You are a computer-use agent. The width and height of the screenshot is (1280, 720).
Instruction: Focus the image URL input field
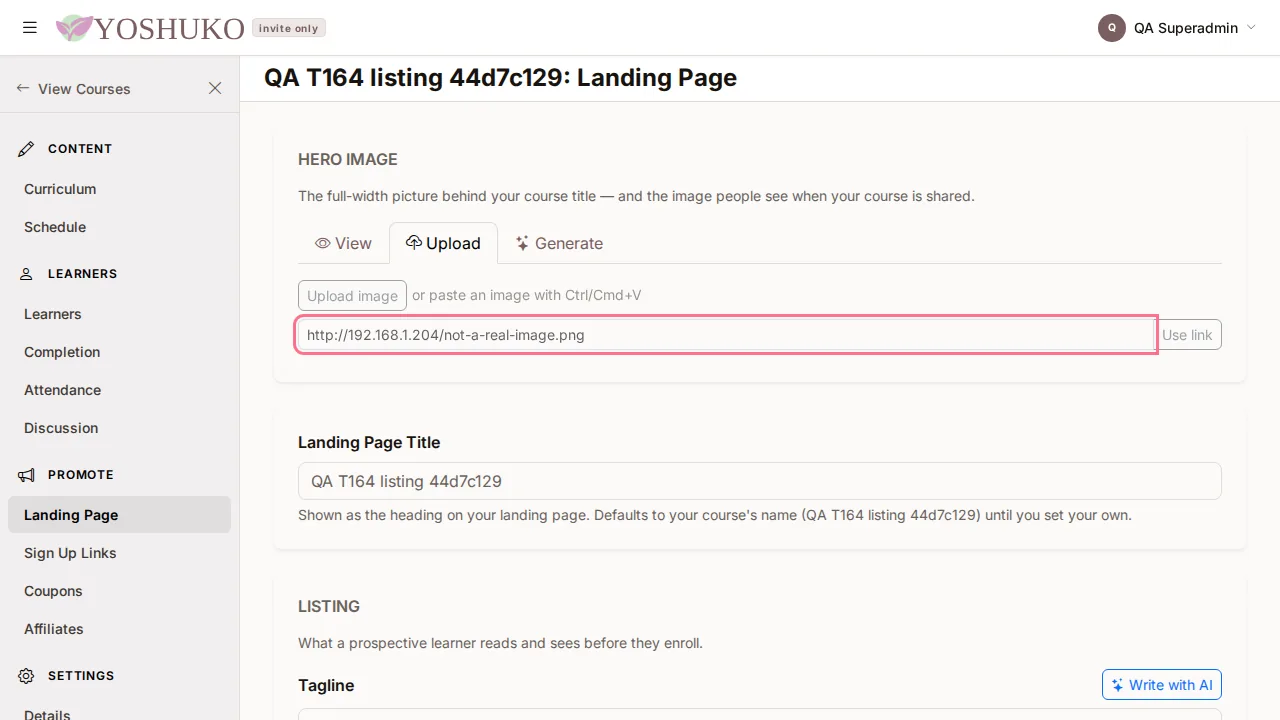pos(726,335)
